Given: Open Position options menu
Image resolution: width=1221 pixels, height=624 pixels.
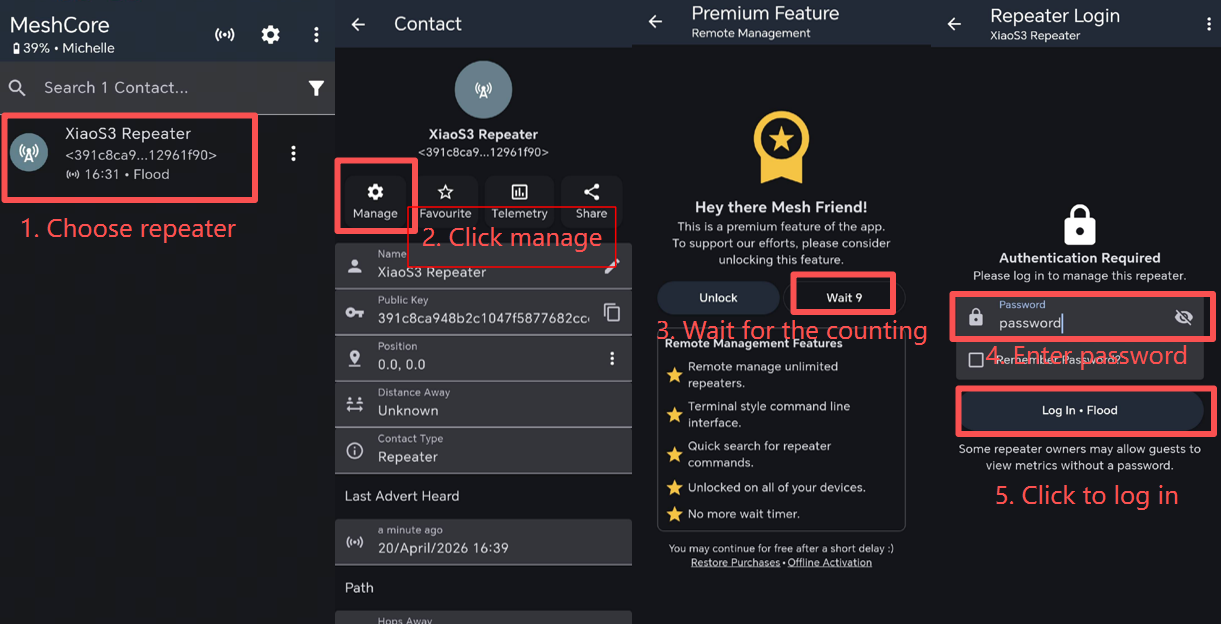Looking at the screenshot, I should coord(612,359).
